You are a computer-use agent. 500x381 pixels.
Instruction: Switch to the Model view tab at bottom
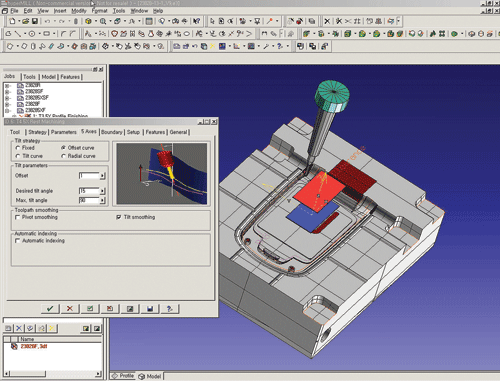pyautogui.click(x=150, y=376)
